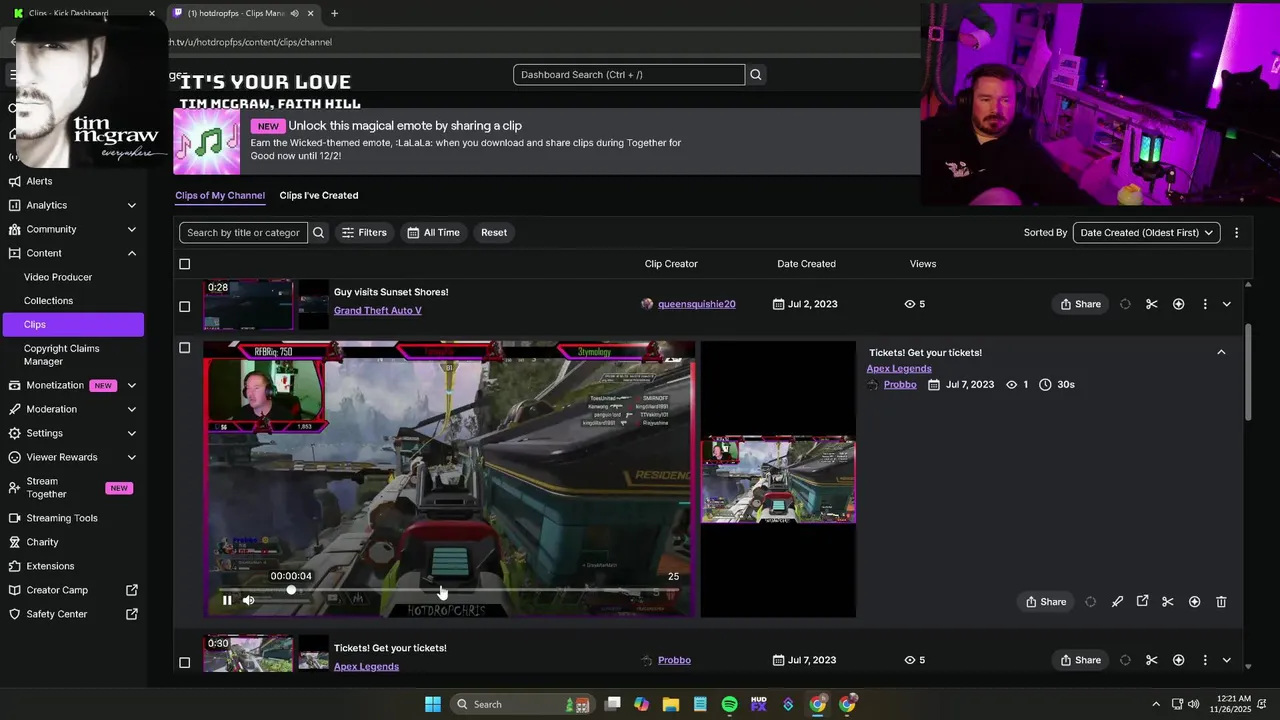
Task: Share the expanded Tickets clip
Action: [1046, 601]
